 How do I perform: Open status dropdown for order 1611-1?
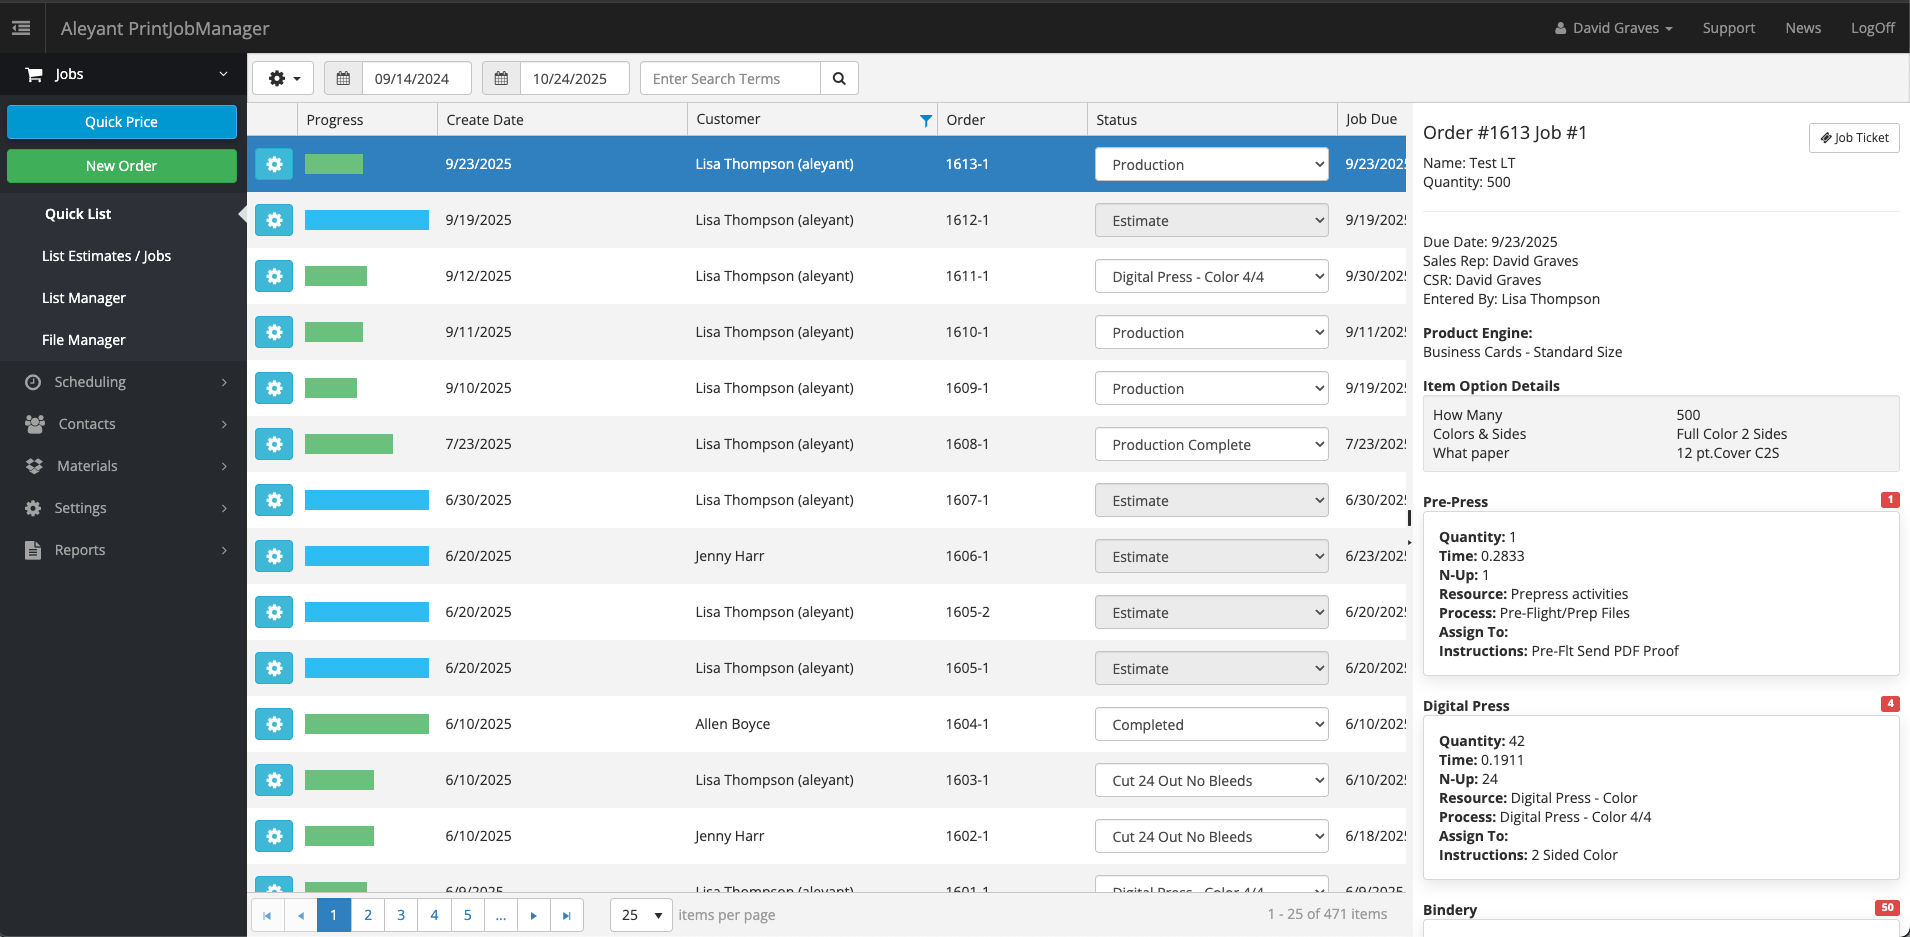point(1211,276)
